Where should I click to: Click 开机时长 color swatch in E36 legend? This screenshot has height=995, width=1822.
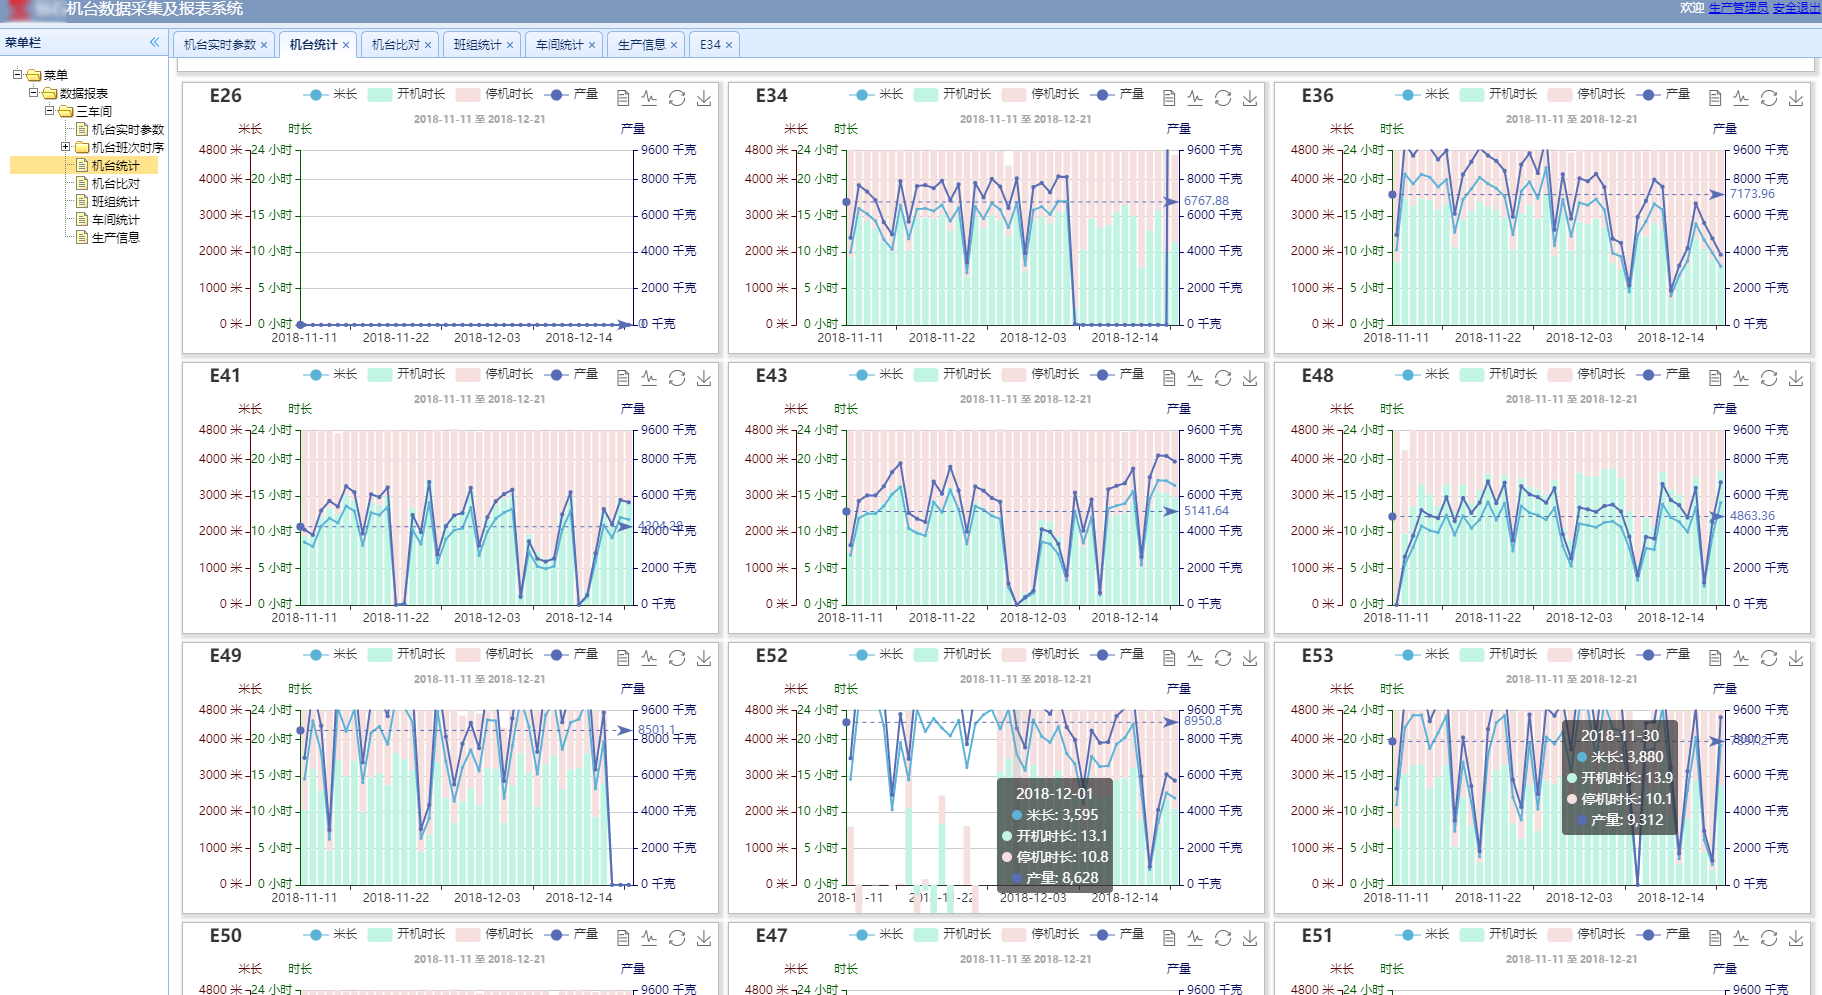pos(1471,94)
